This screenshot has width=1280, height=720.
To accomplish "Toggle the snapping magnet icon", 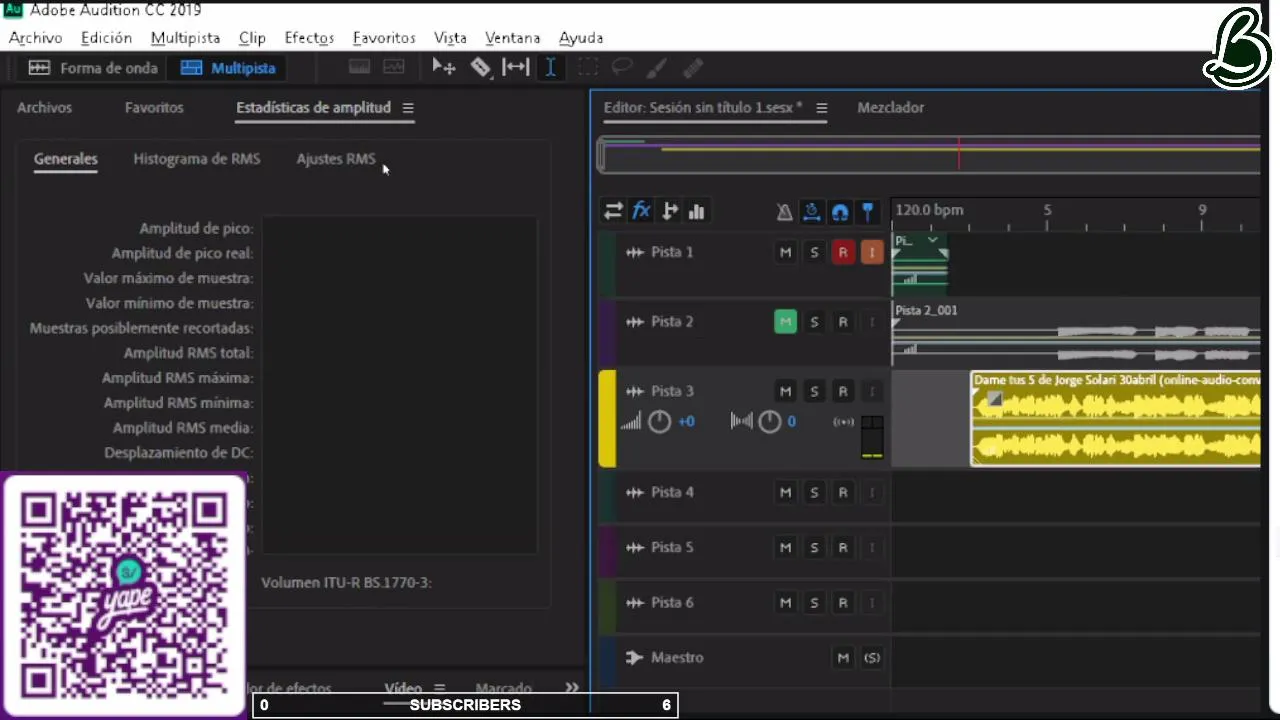I will [x=840, y=211].
